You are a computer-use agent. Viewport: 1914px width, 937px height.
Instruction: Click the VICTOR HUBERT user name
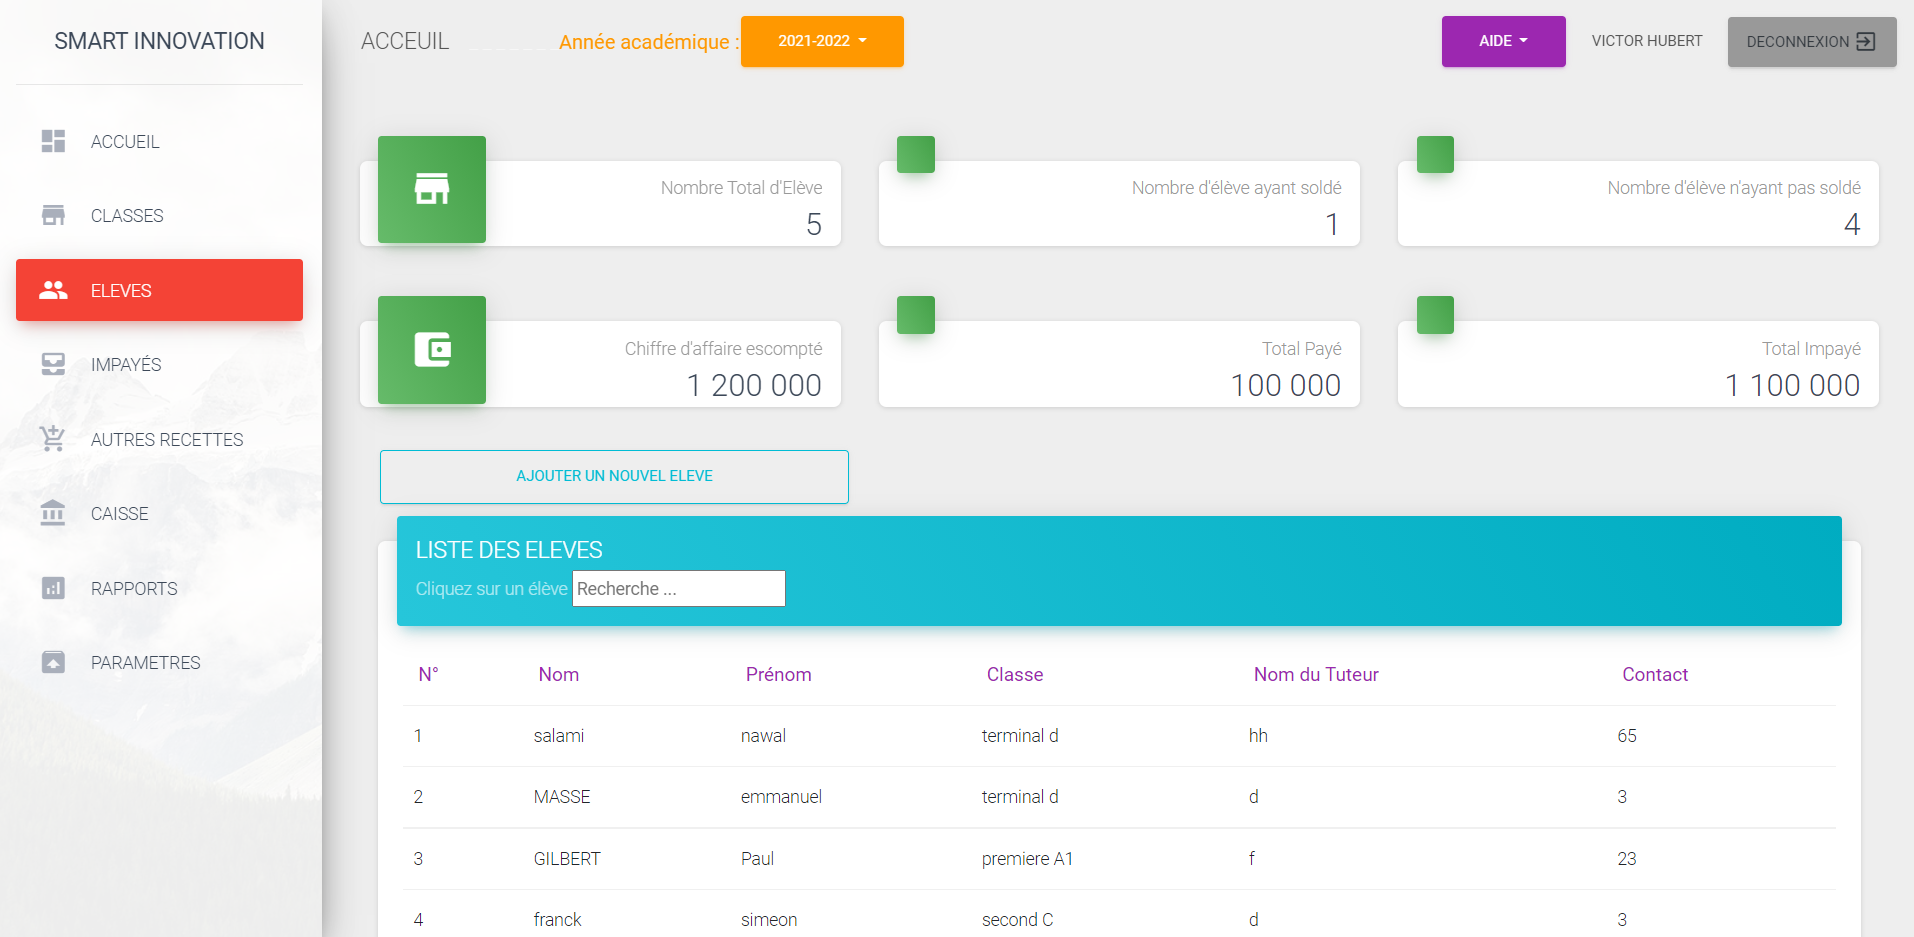(x=1646, y=41)
